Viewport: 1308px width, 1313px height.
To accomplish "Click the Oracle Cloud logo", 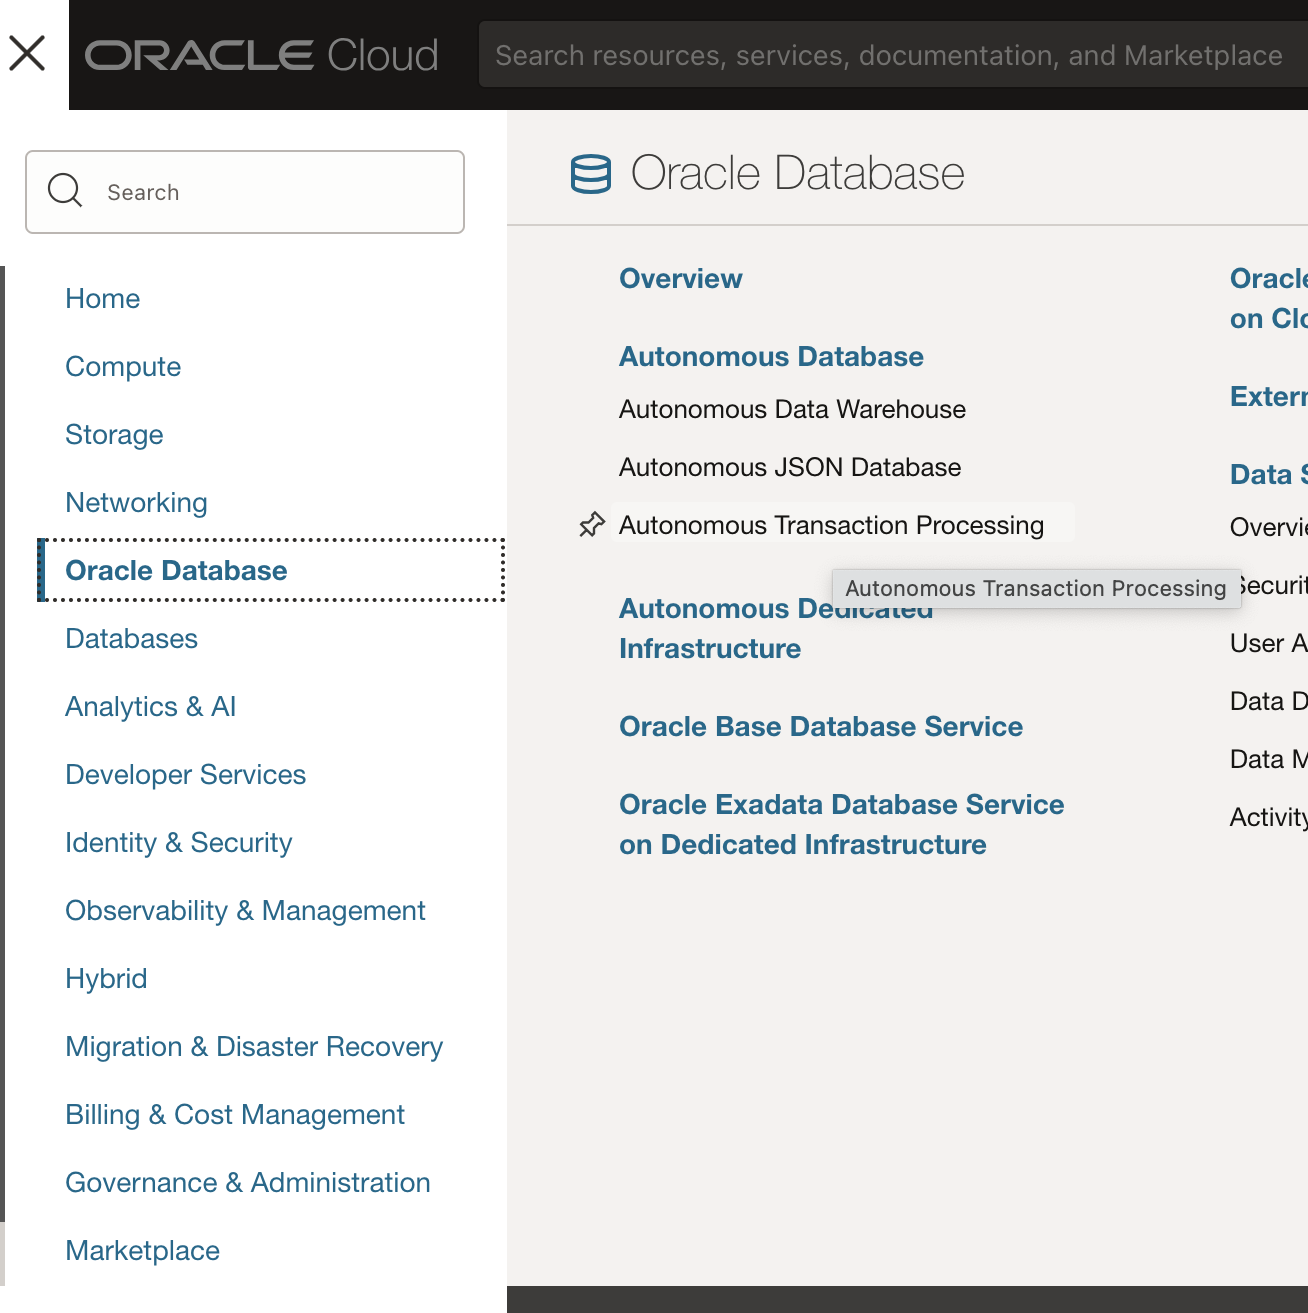I will coord(262,55).
